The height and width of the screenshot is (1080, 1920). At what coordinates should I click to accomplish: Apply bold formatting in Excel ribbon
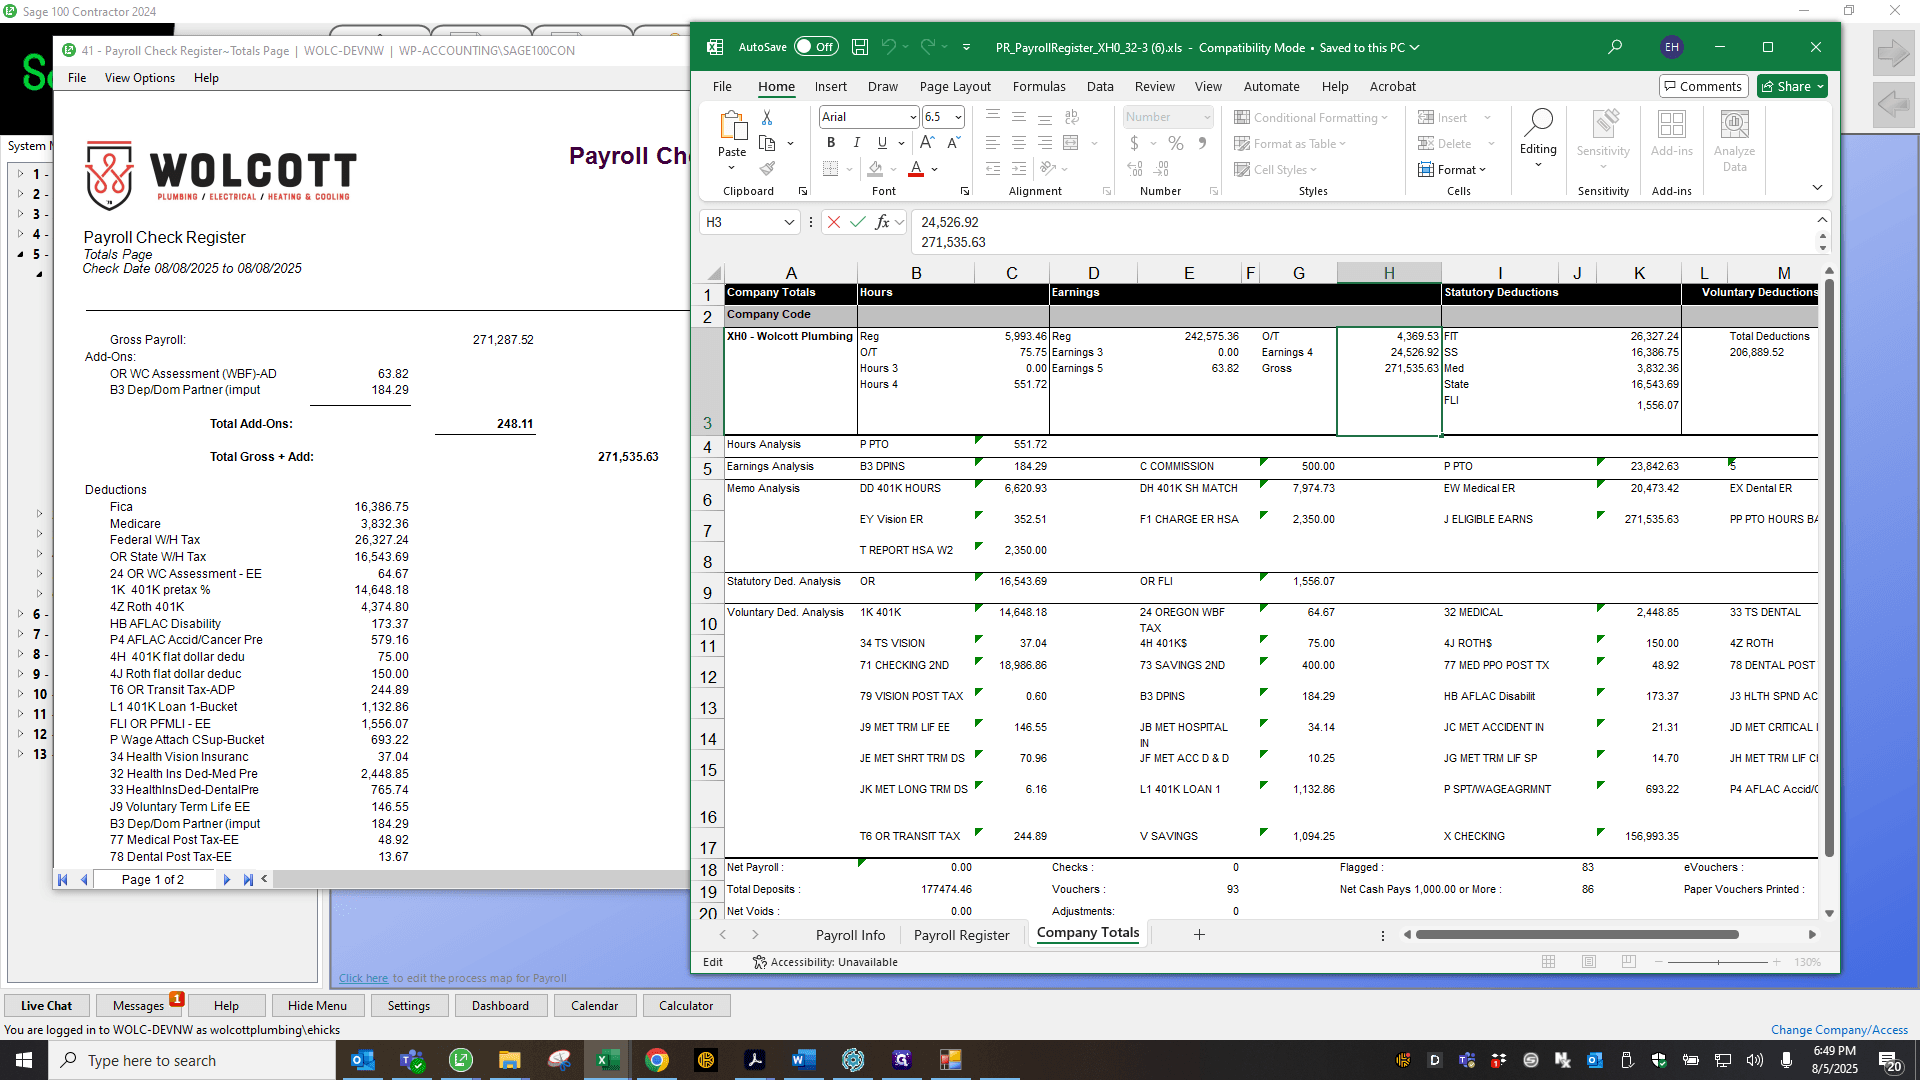pos(830,143)
